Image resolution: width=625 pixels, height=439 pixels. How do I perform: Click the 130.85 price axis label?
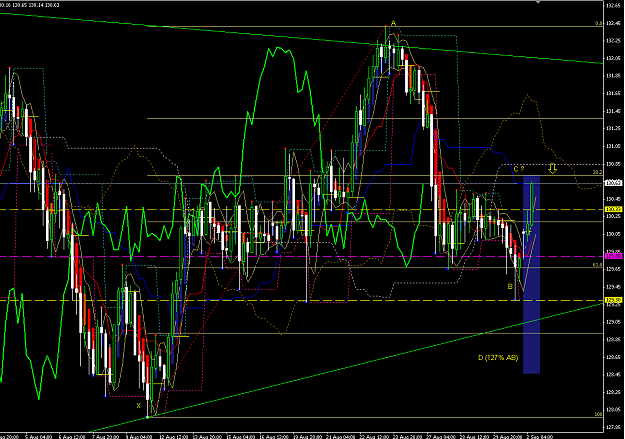click(613, 164)
